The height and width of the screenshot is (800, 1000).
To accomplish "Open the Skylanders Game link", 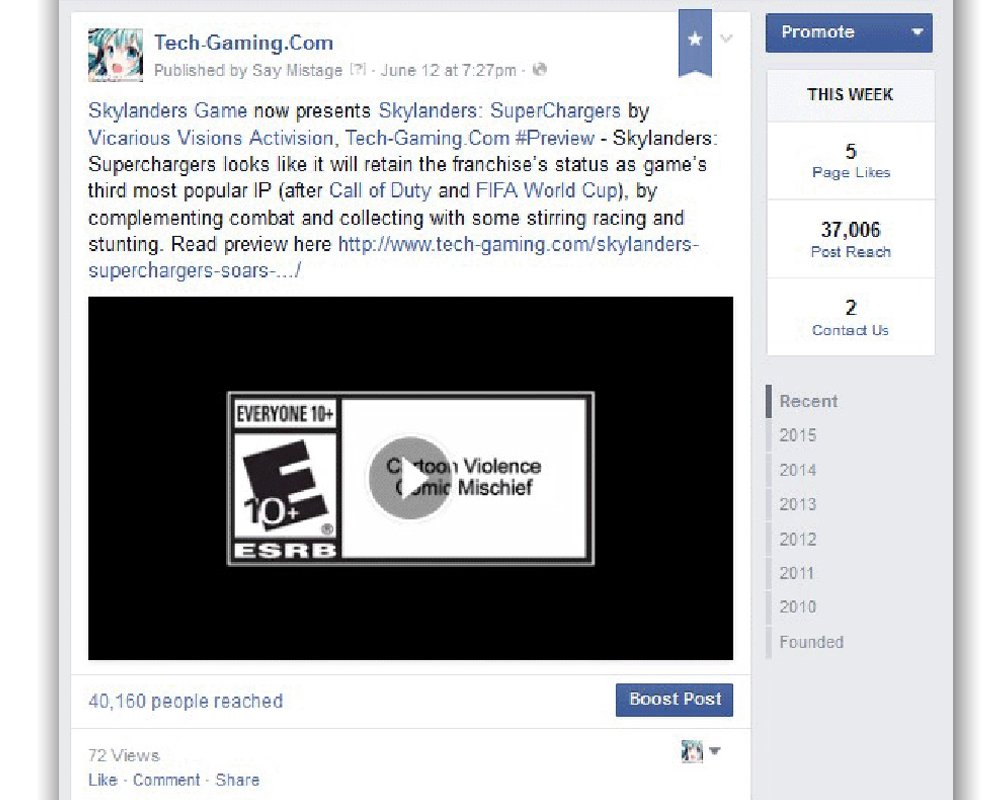I will [168, 110].
